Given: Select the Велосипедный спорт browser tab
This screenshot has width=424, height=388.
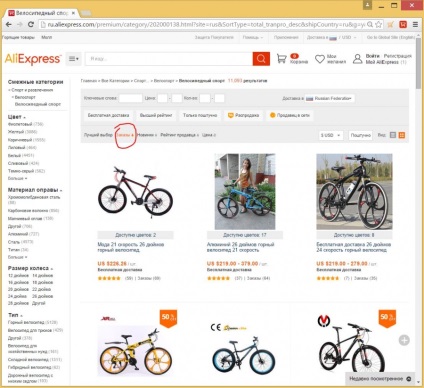Looking at the screenshot, I should click(42, 13).
